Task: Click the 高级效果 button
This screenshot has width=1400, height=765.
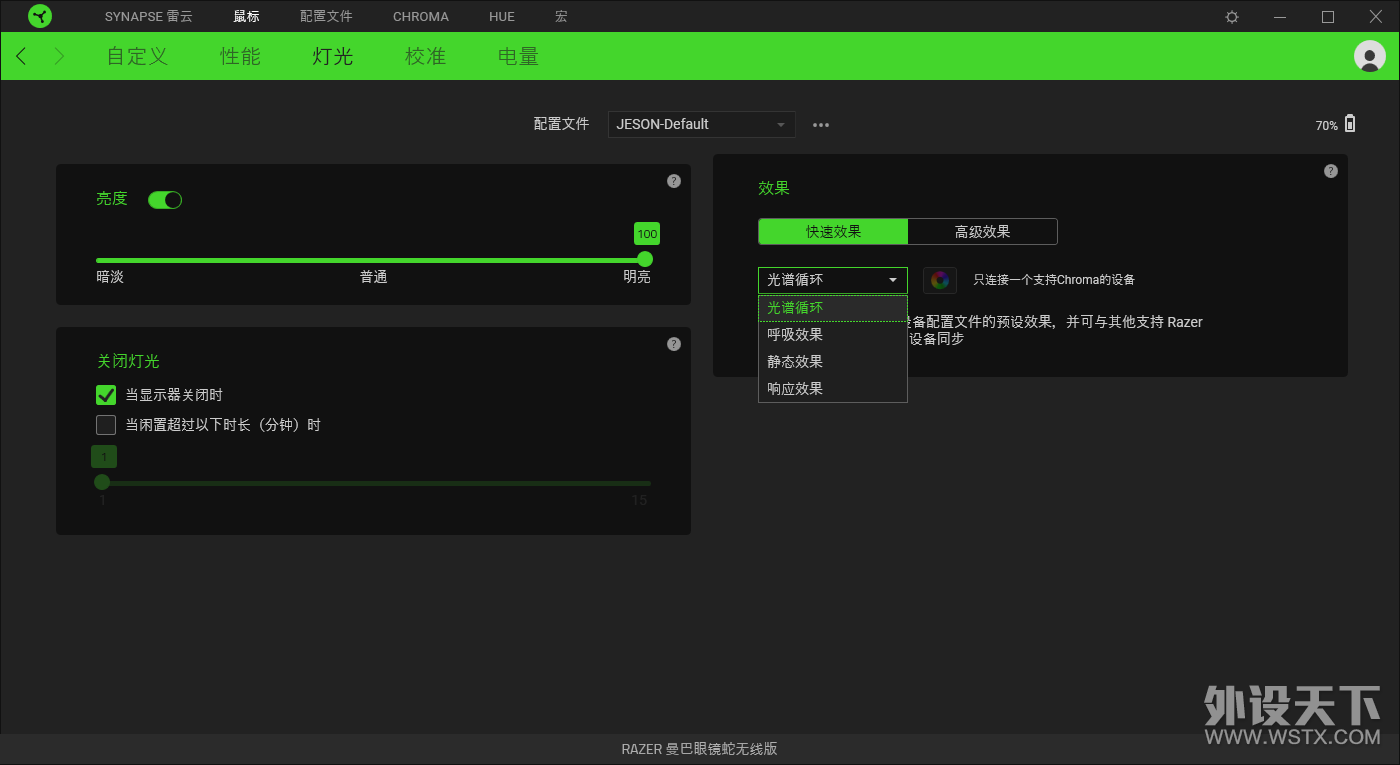Action: point(982,232)
